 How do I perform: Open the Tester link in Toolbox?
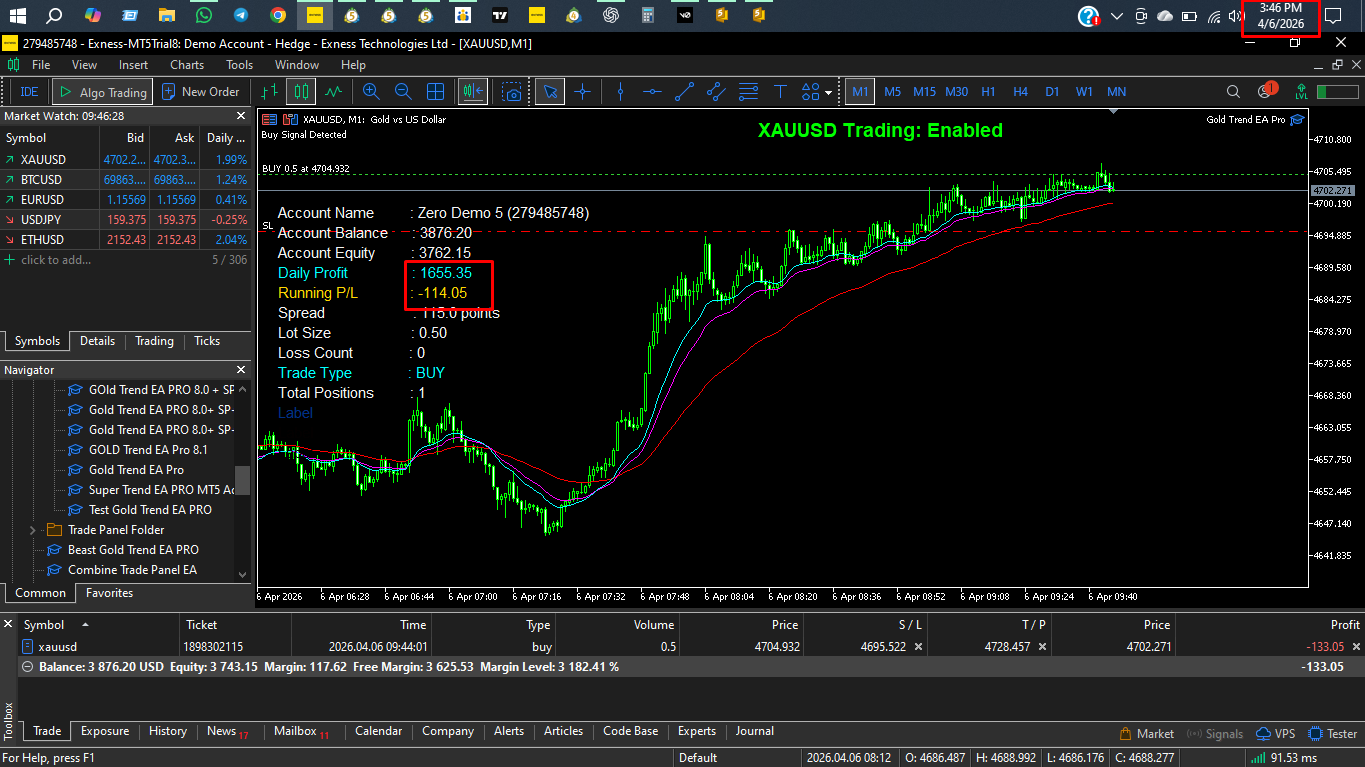(1333, 734)
